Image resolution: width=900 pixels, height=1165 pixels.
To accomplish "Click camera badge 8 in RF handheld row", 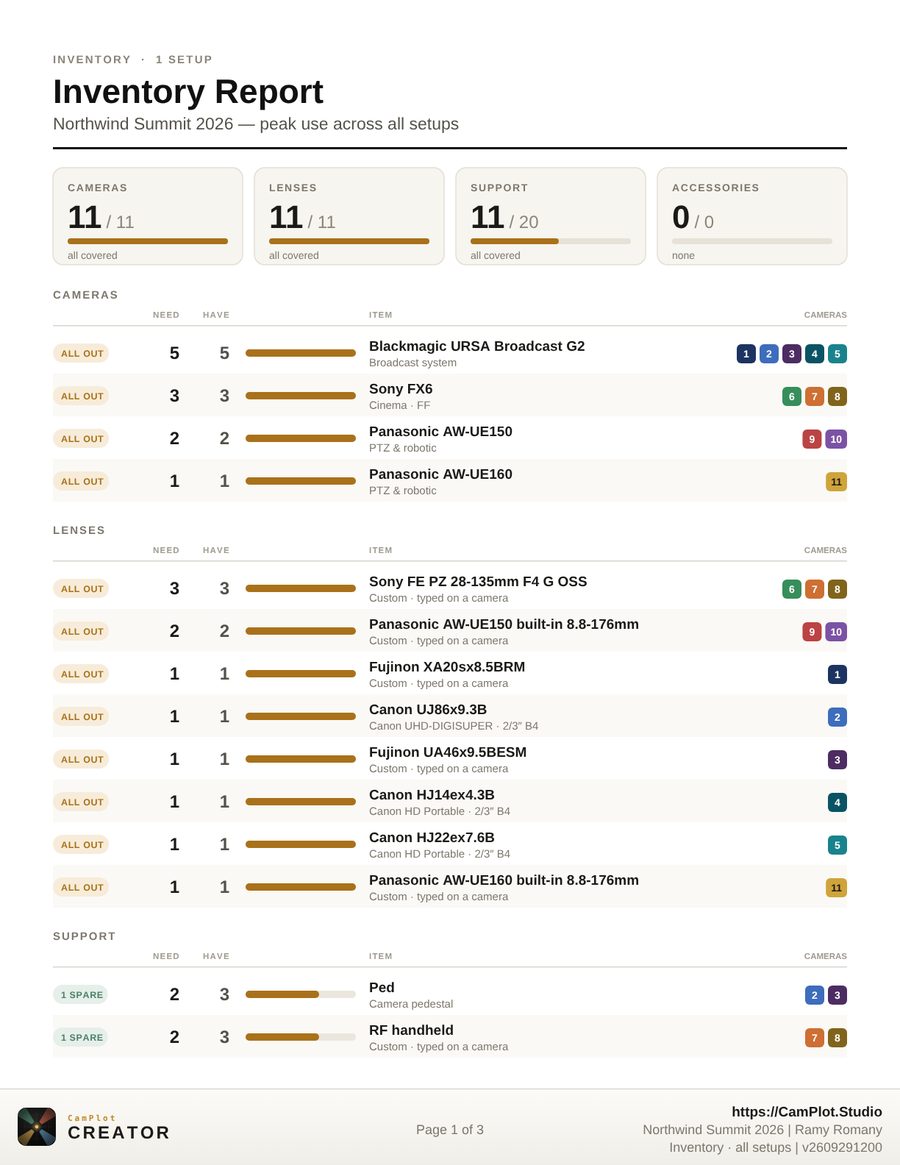I will (837, 1038).
